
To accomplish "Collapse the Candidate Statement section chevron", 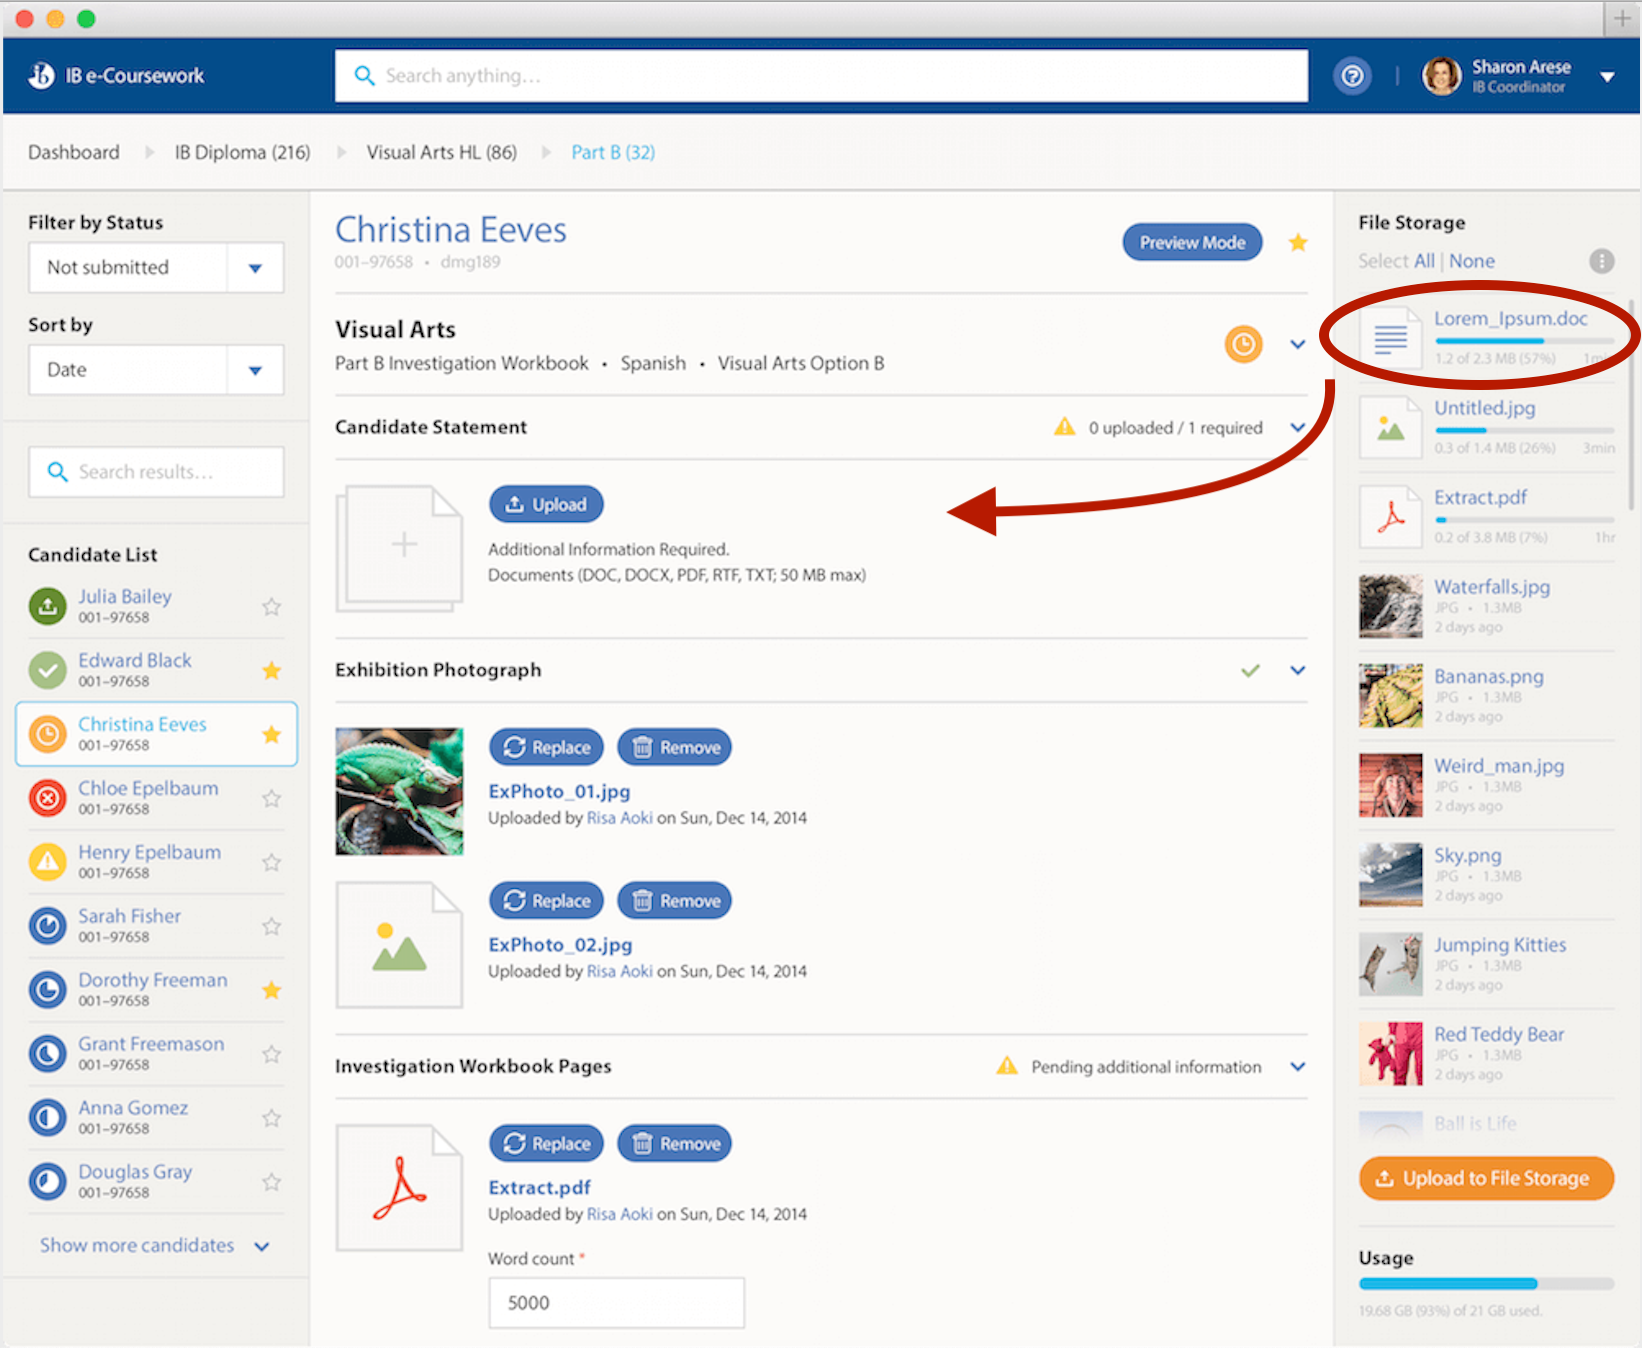I will click(x=1298, y=427).
